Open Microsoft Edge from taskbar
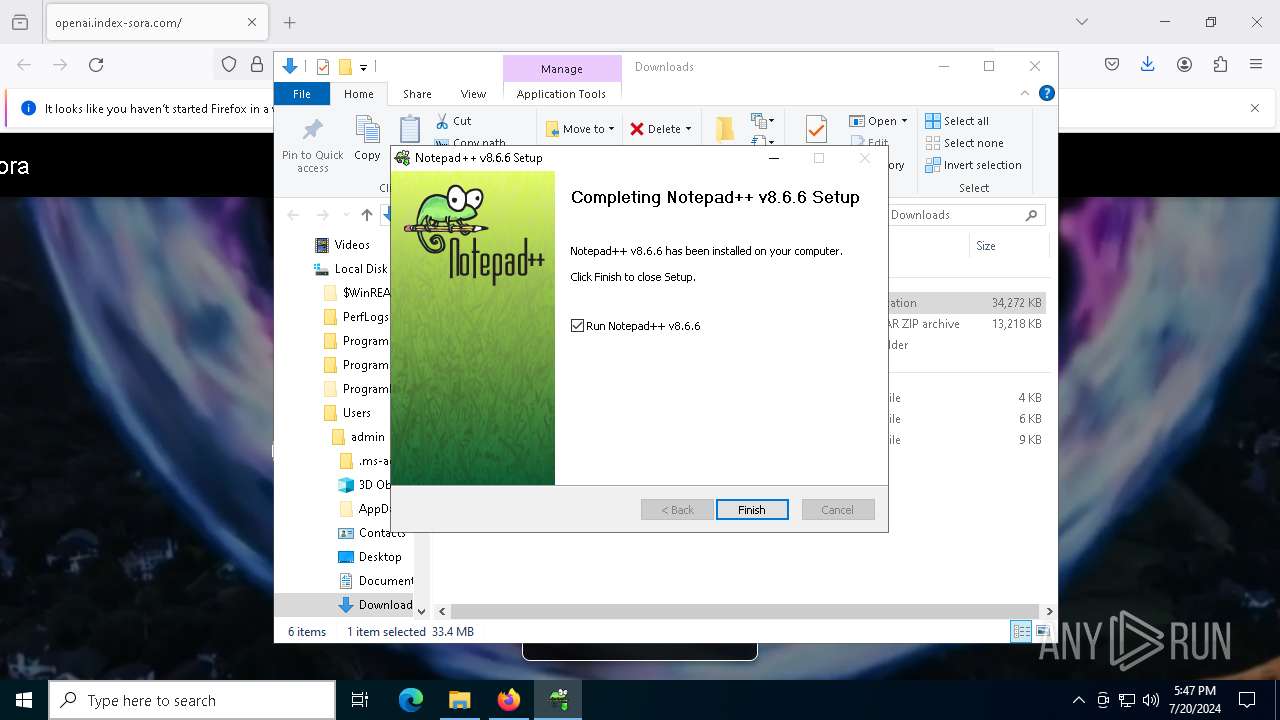1280x720 pixels. point(411,700)
